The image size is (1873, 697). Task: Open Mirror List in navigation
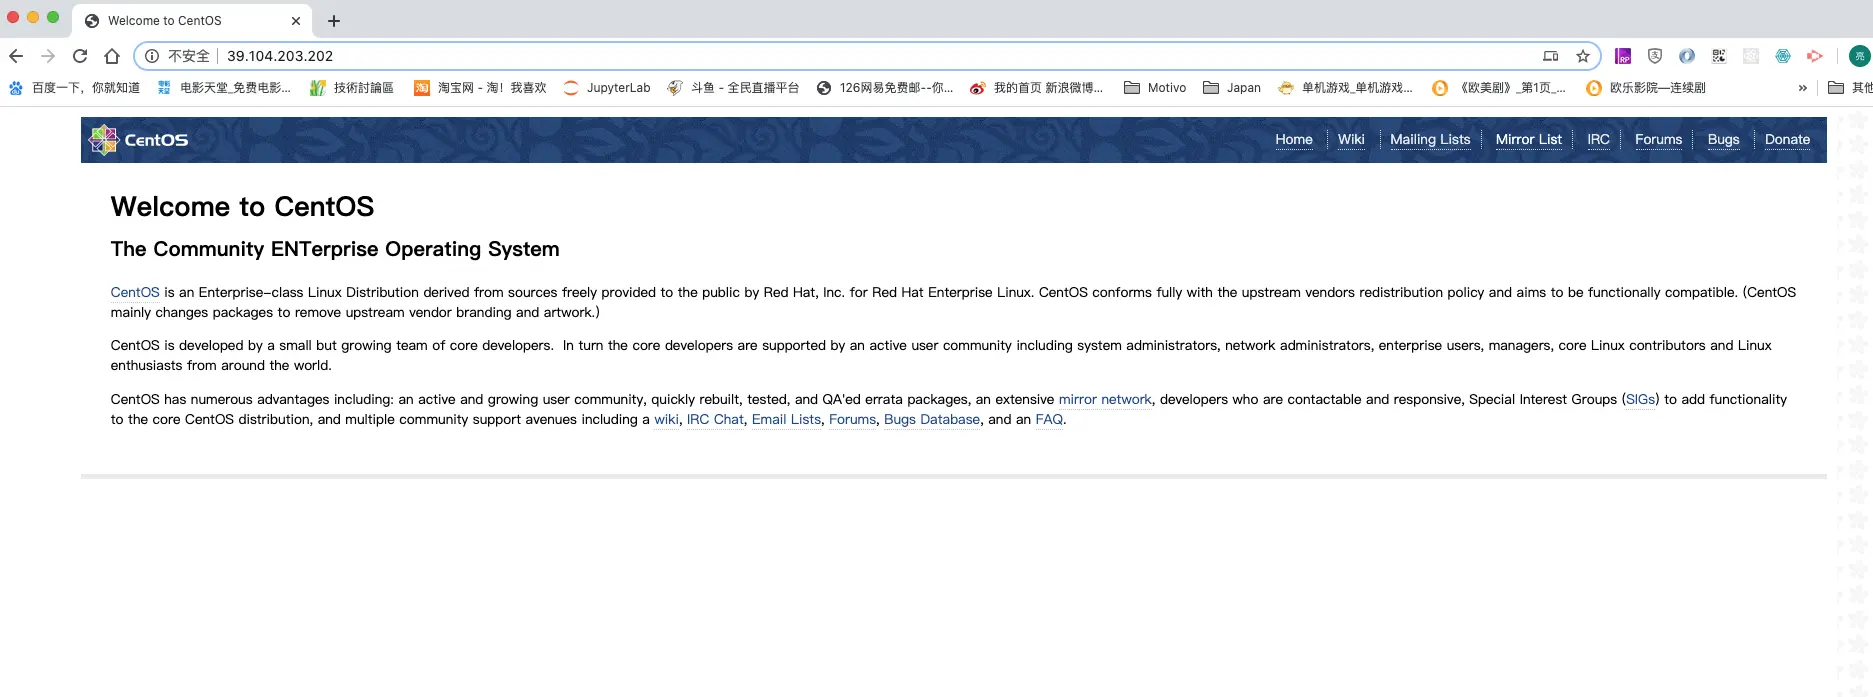pyautogui.click(x=1529, y=139)
